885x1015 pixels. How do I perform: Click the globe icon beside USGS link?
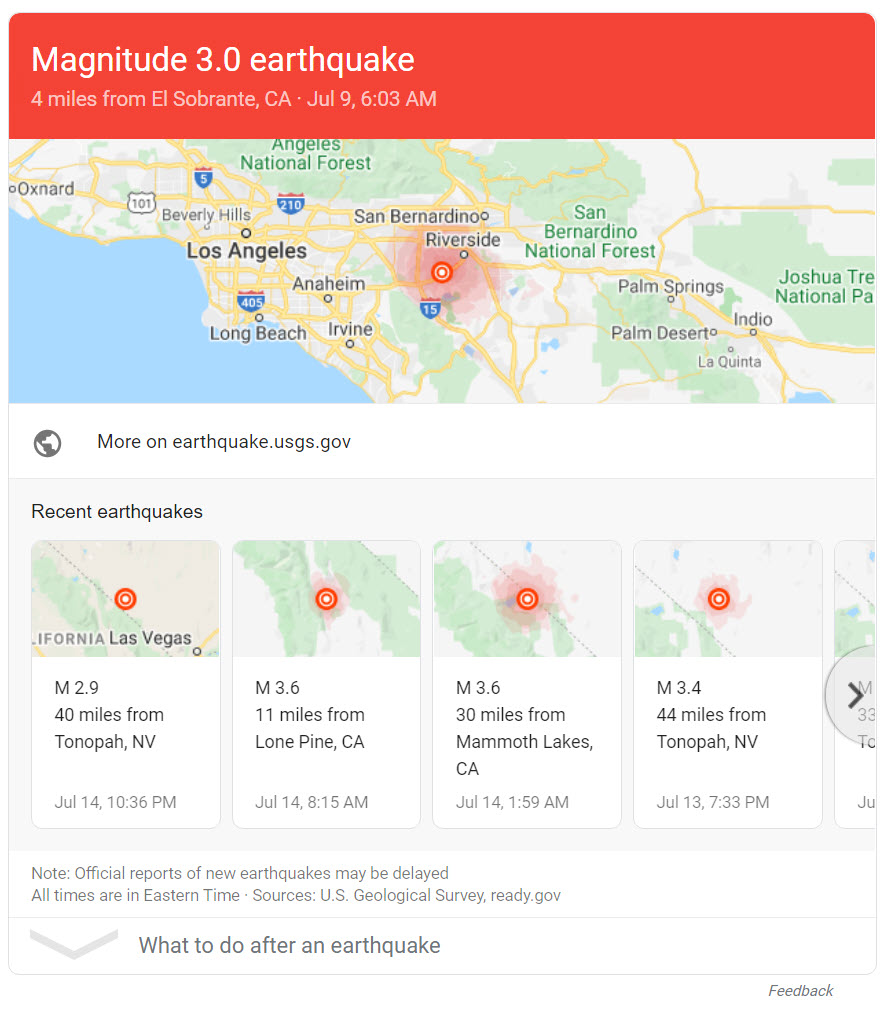(47, 442)
